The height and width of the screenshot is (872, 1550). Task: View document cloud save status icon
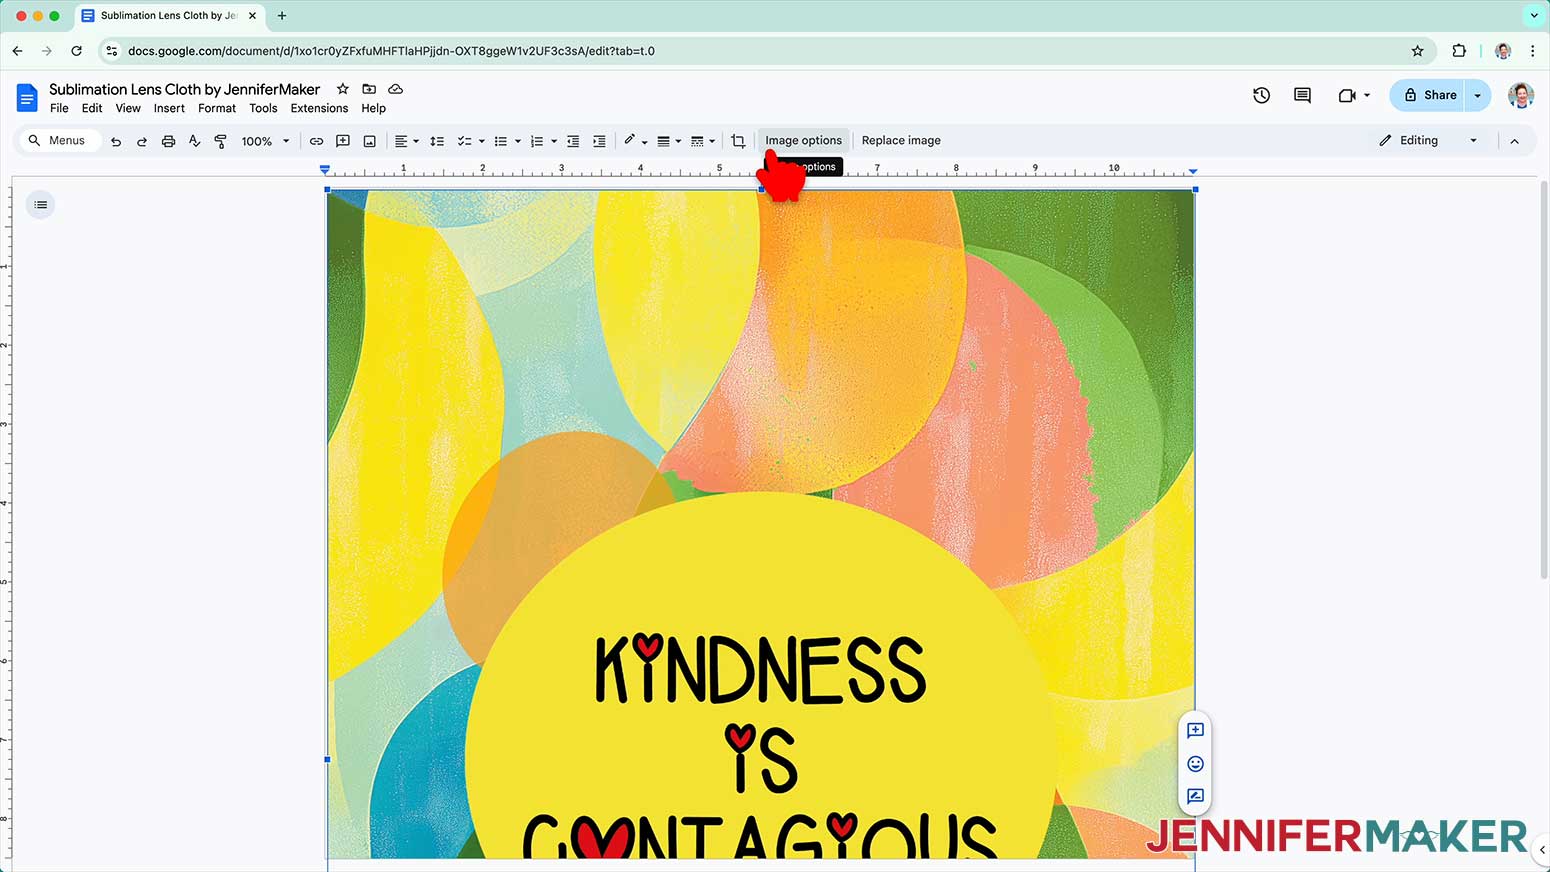click(x=396, y=89)
